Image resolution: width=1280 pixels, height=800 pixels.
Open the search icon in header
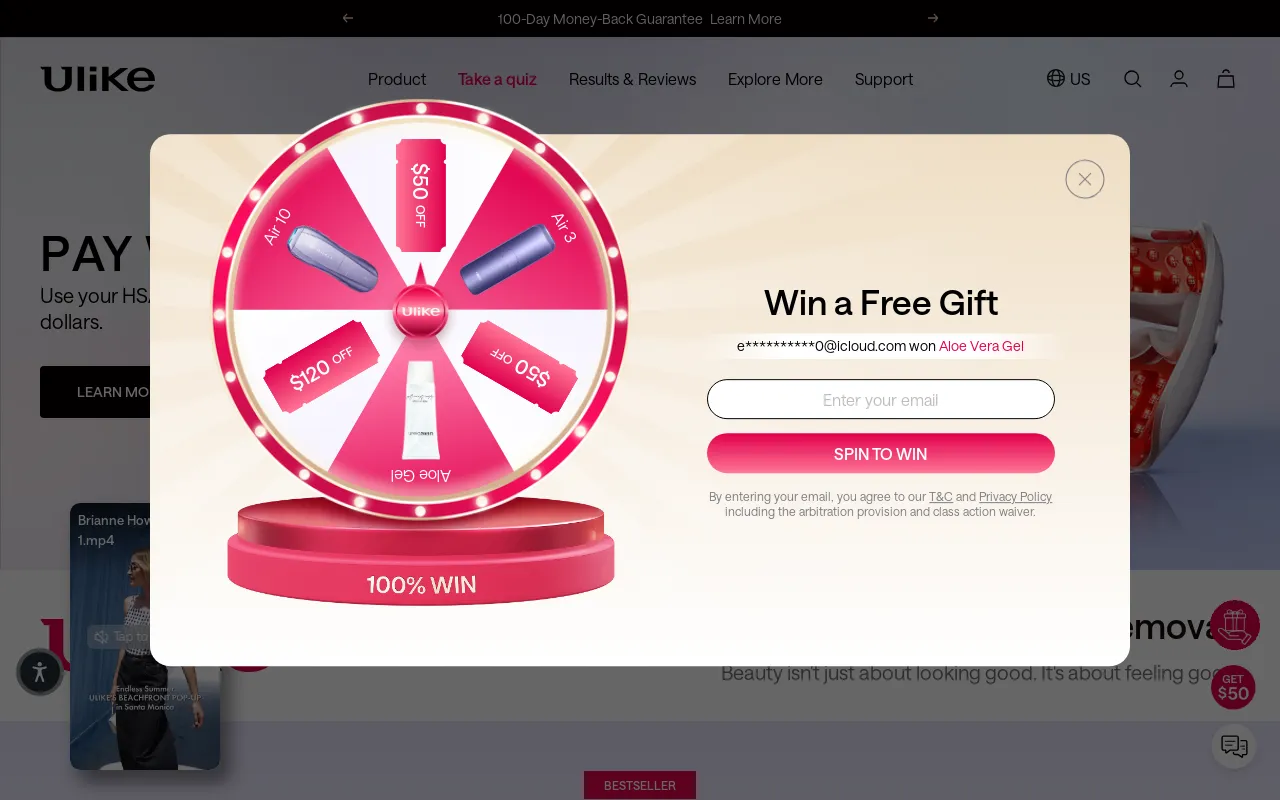point(1132,79)
